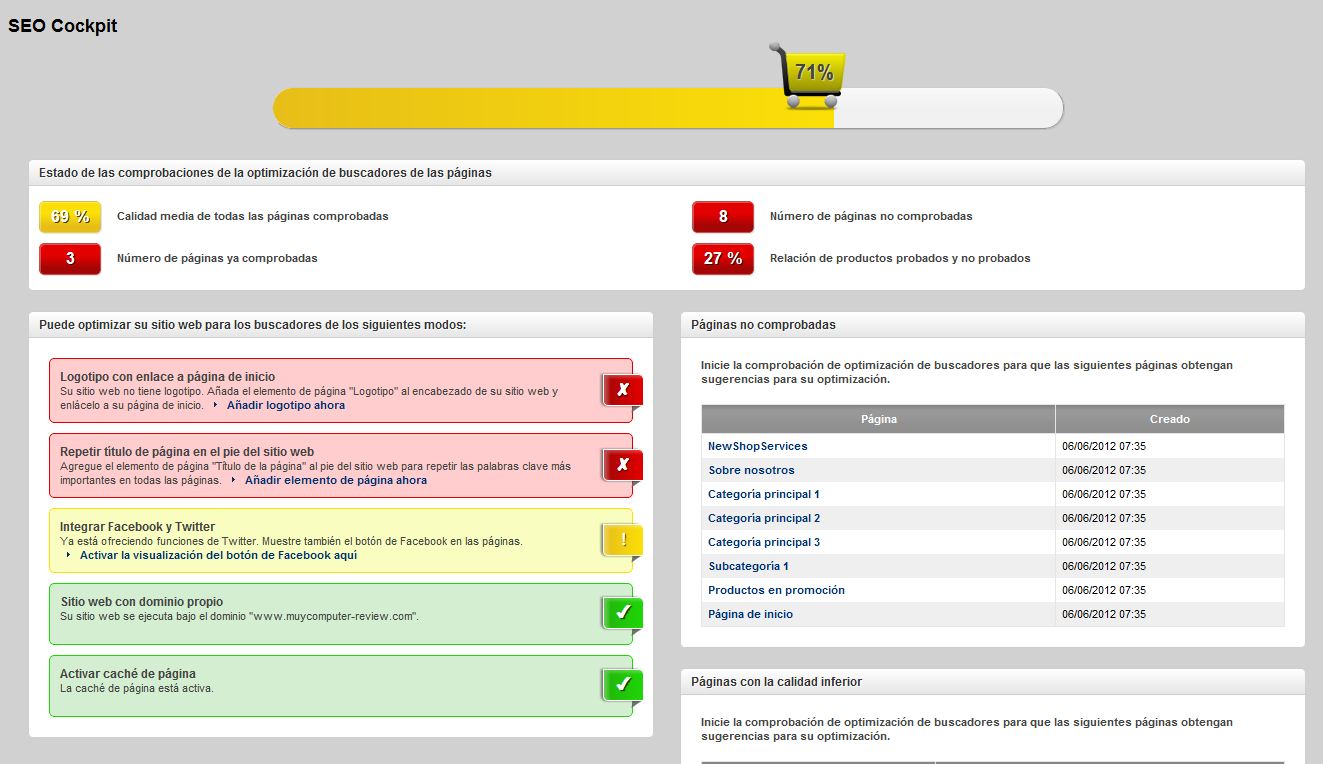The image size is (1323, 764).
Task: Click the red badge showing 8 unverified pages
Action: [722, 216]
